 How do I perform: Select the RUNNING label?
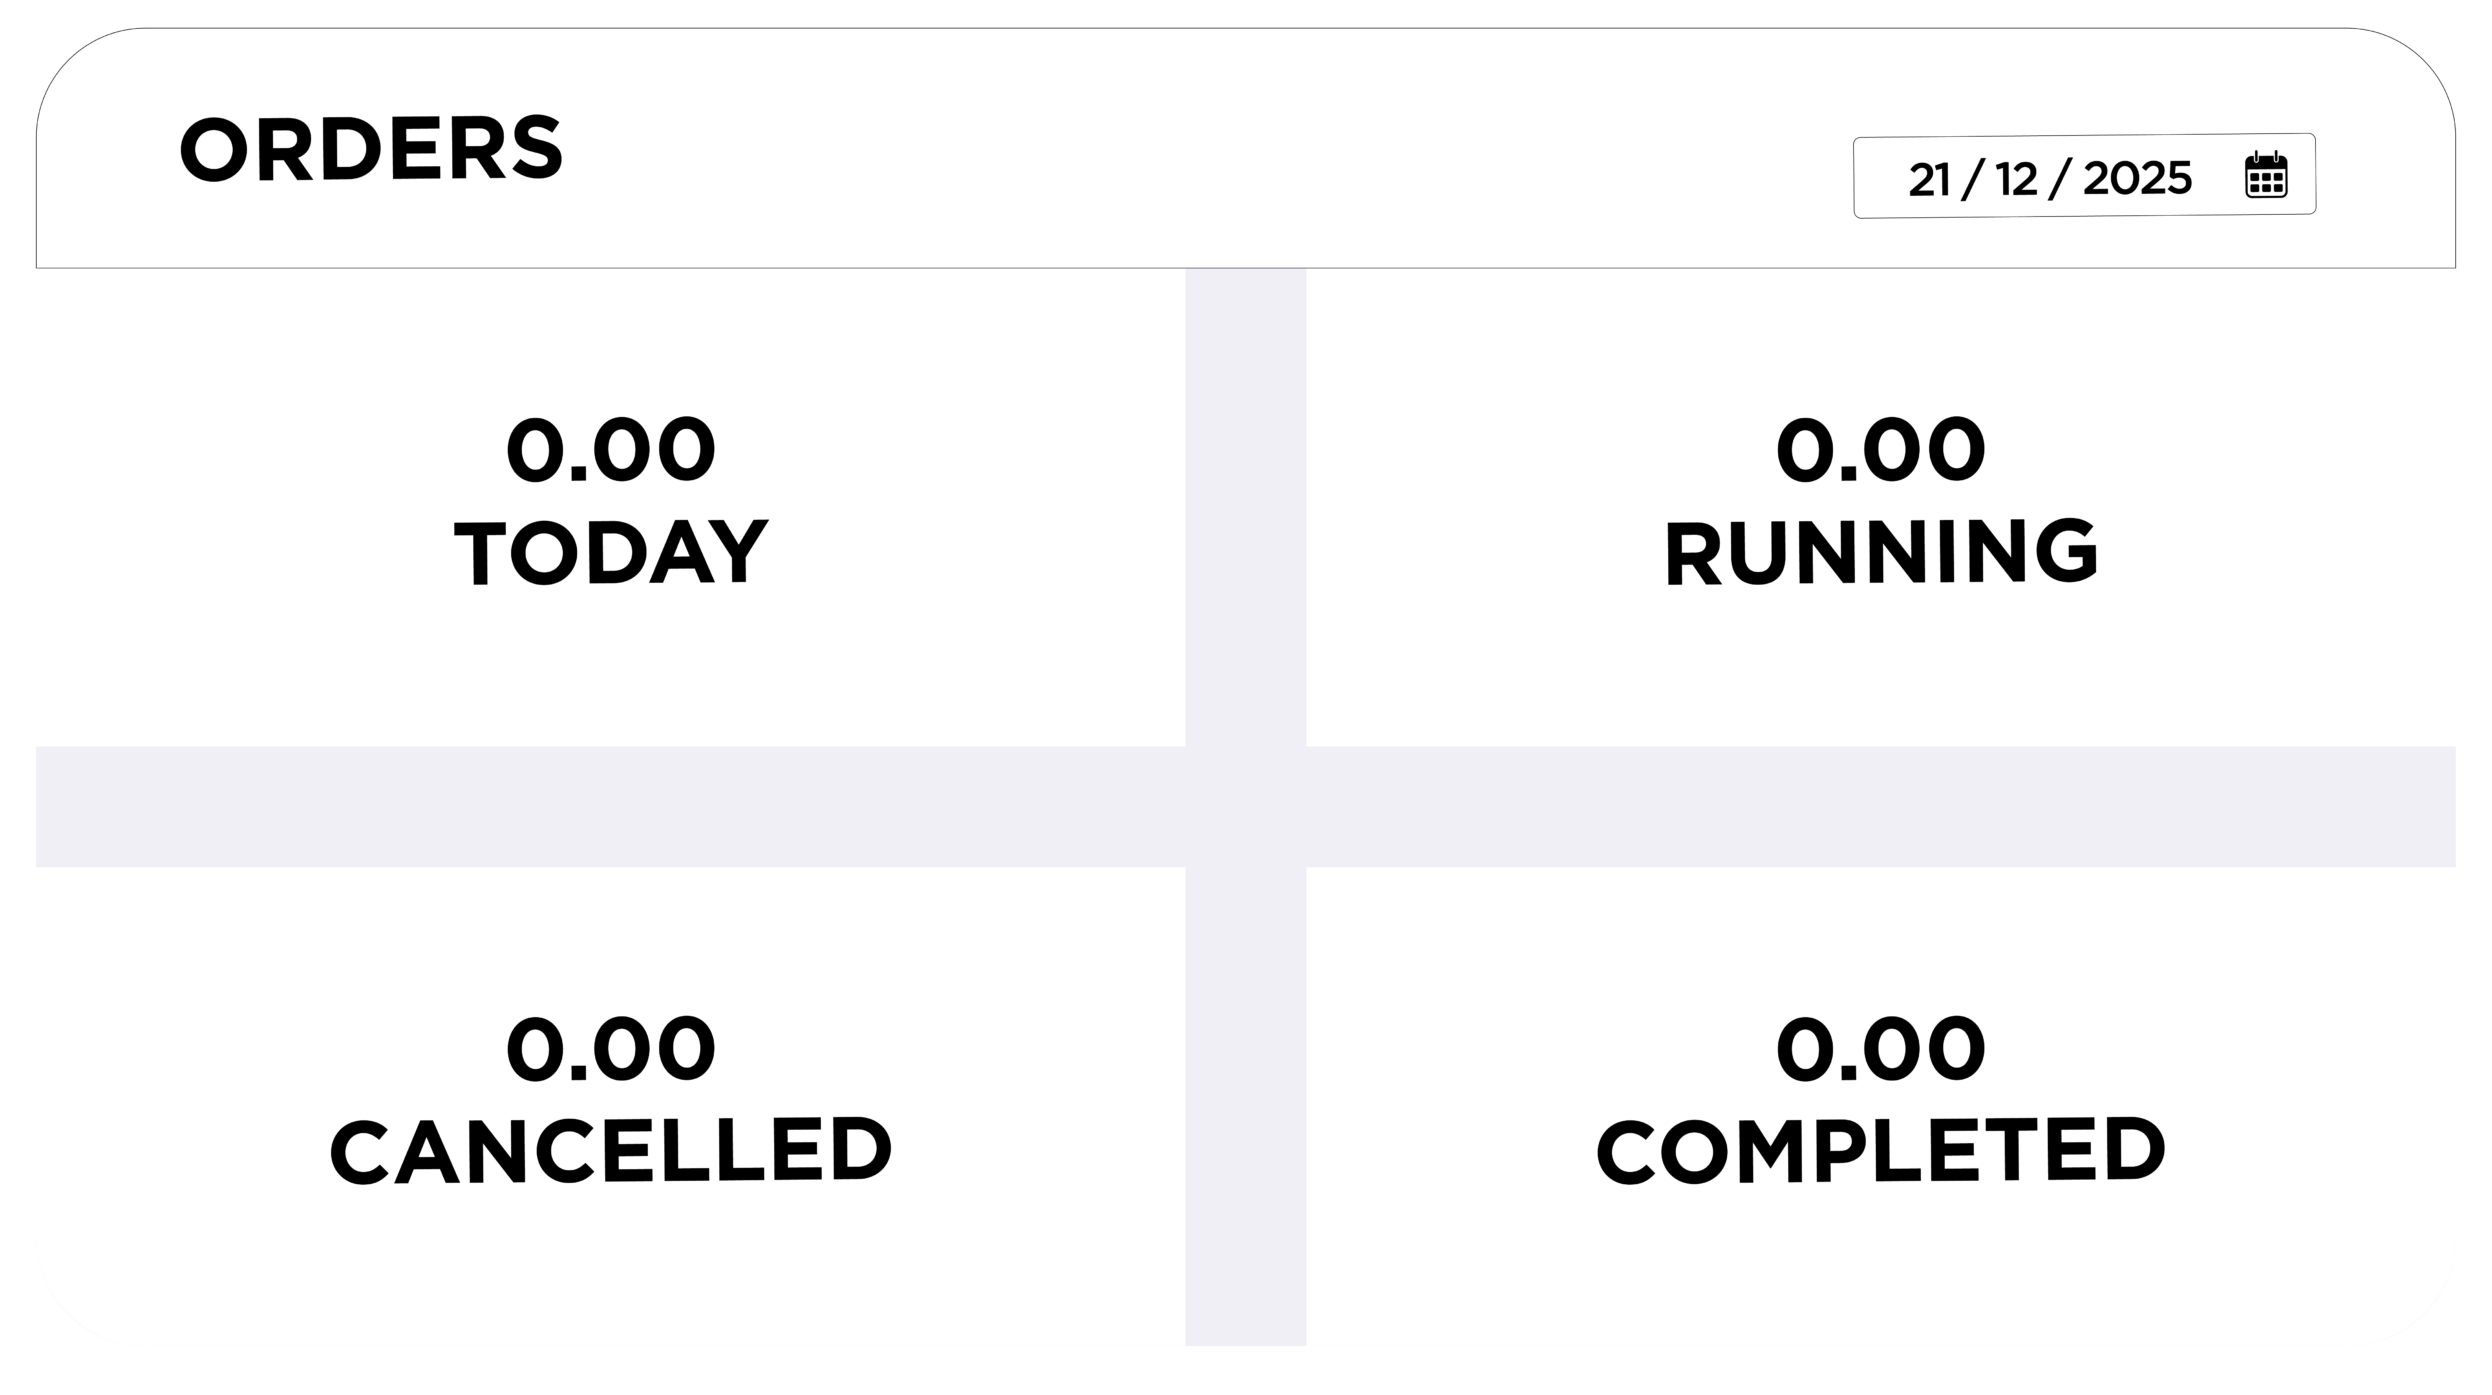[1880, 552]
